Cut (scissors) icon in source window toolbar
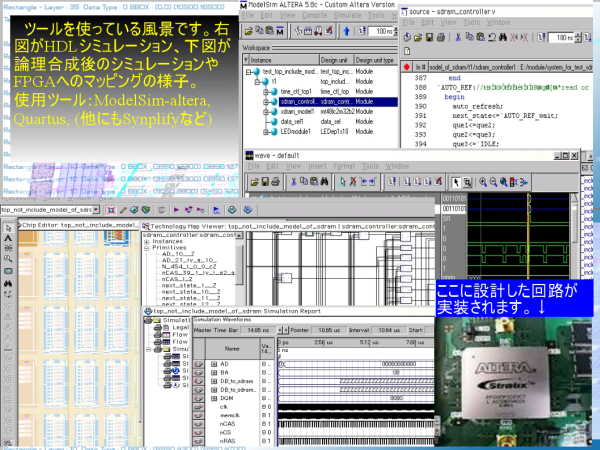 click(458, 38)
